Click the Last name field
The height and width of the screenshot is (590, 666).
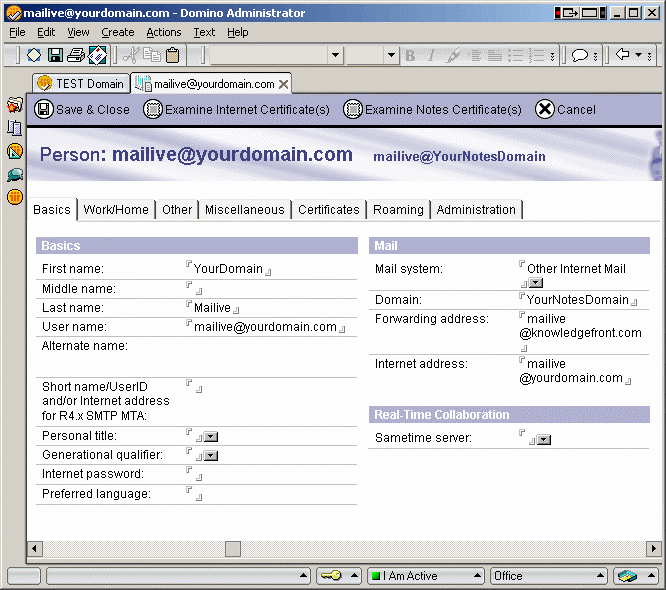[x=212, y=308]
